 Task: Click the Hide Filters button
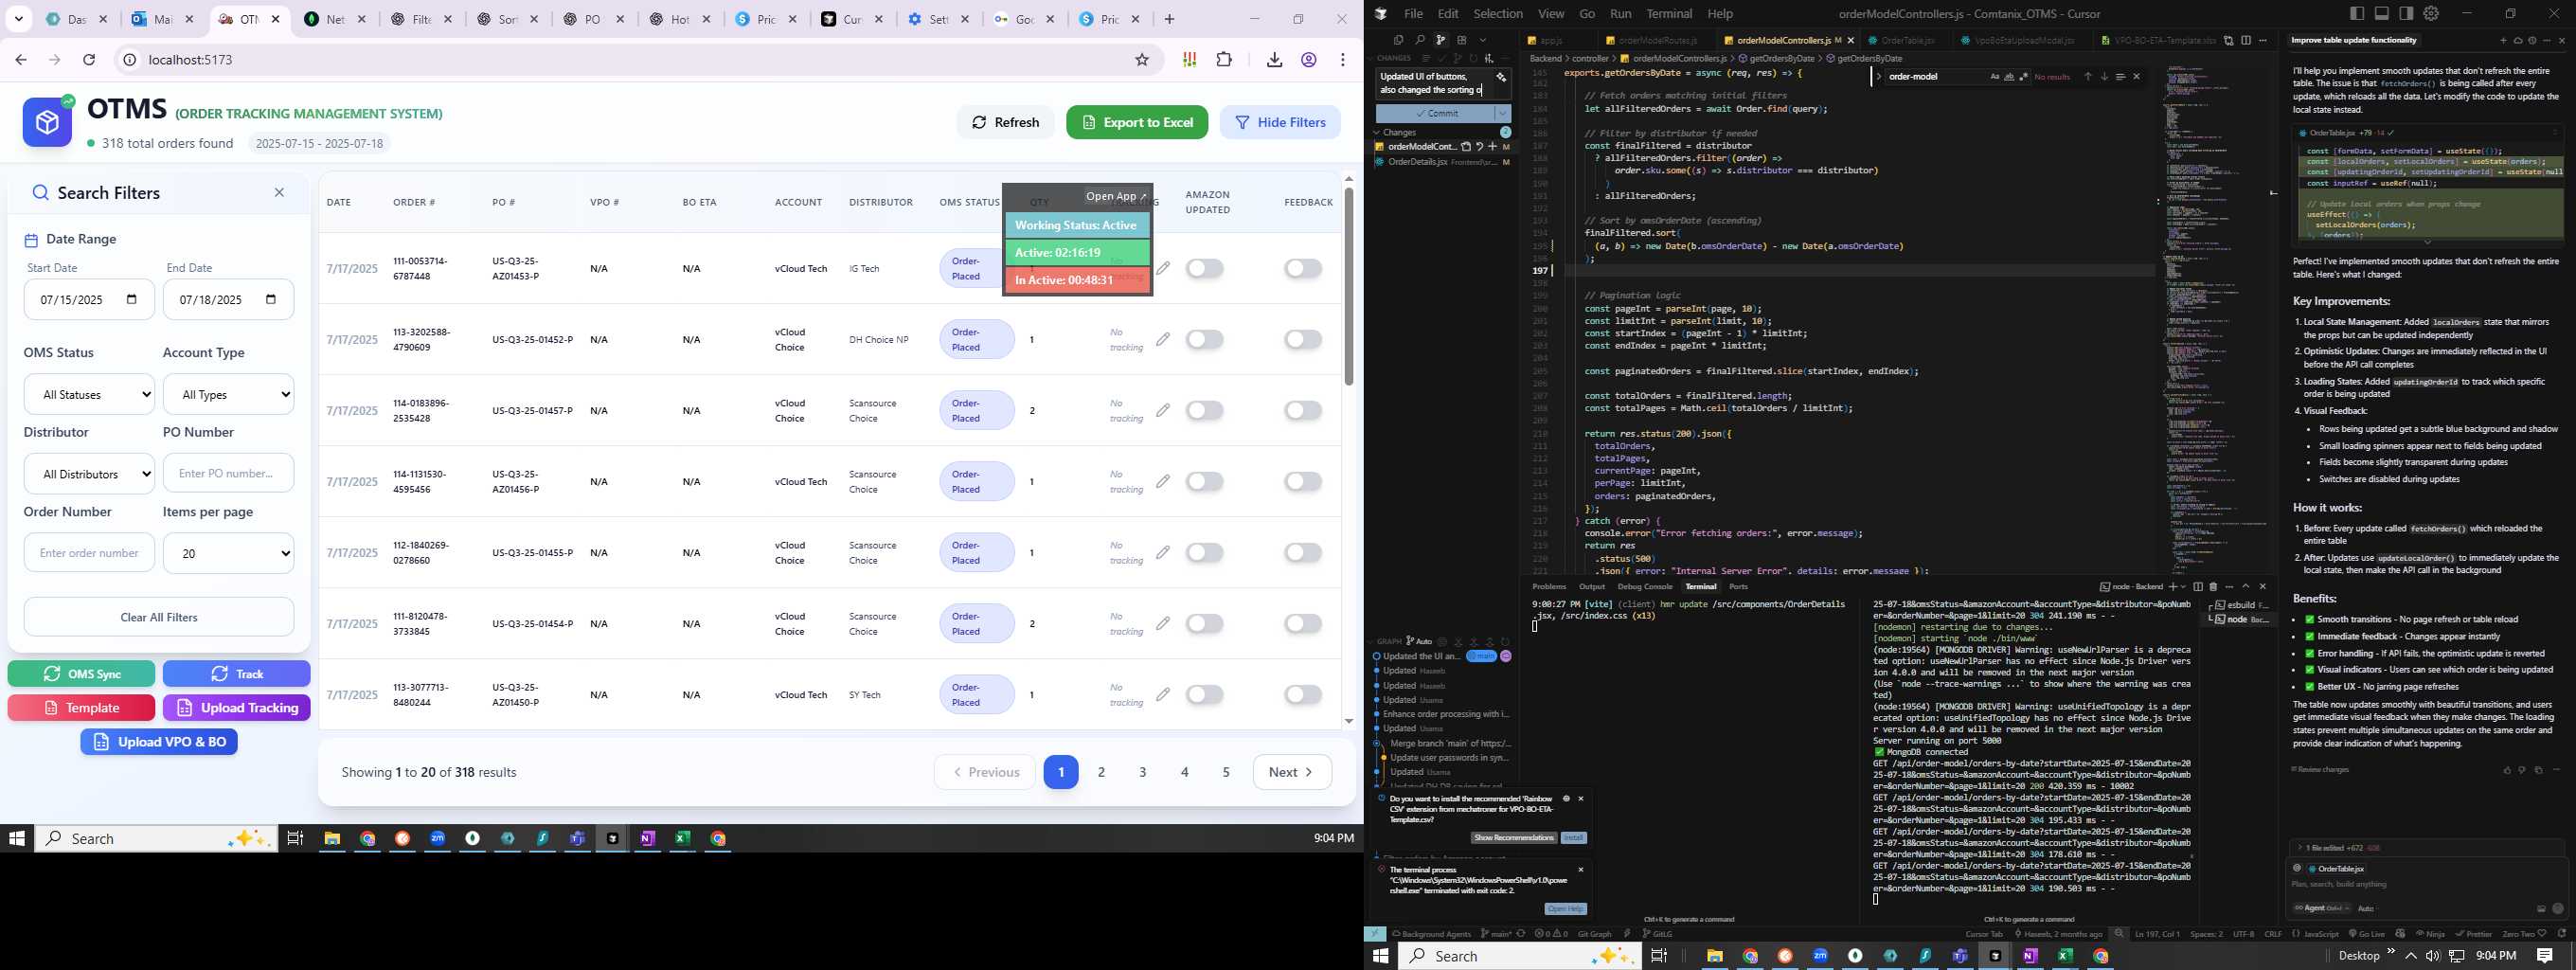point(1280,122)
